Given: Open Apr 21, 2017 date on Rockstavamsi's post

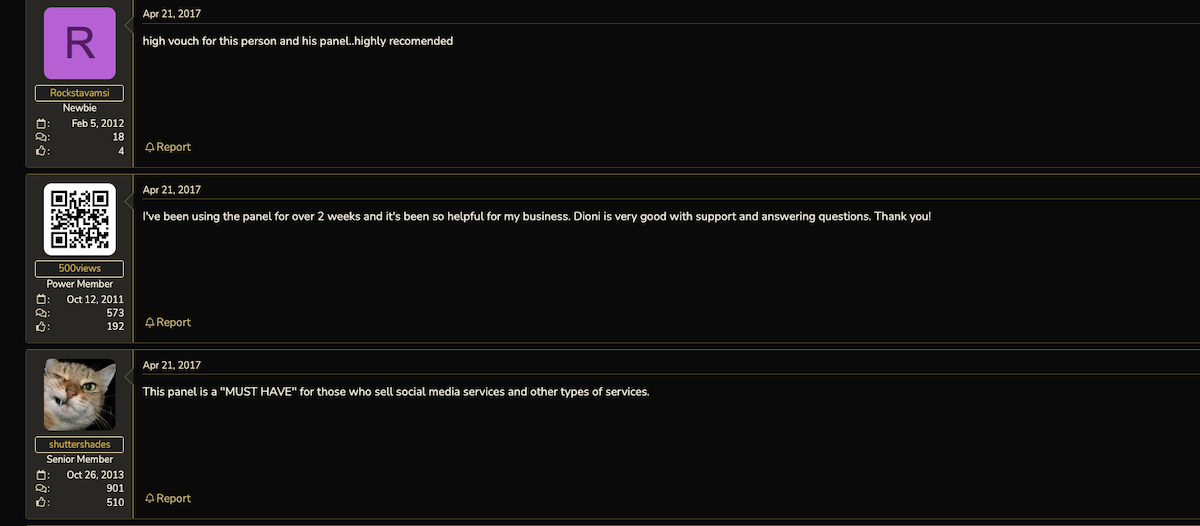Looking at the screenshot, I should click(x=172, y=14).
